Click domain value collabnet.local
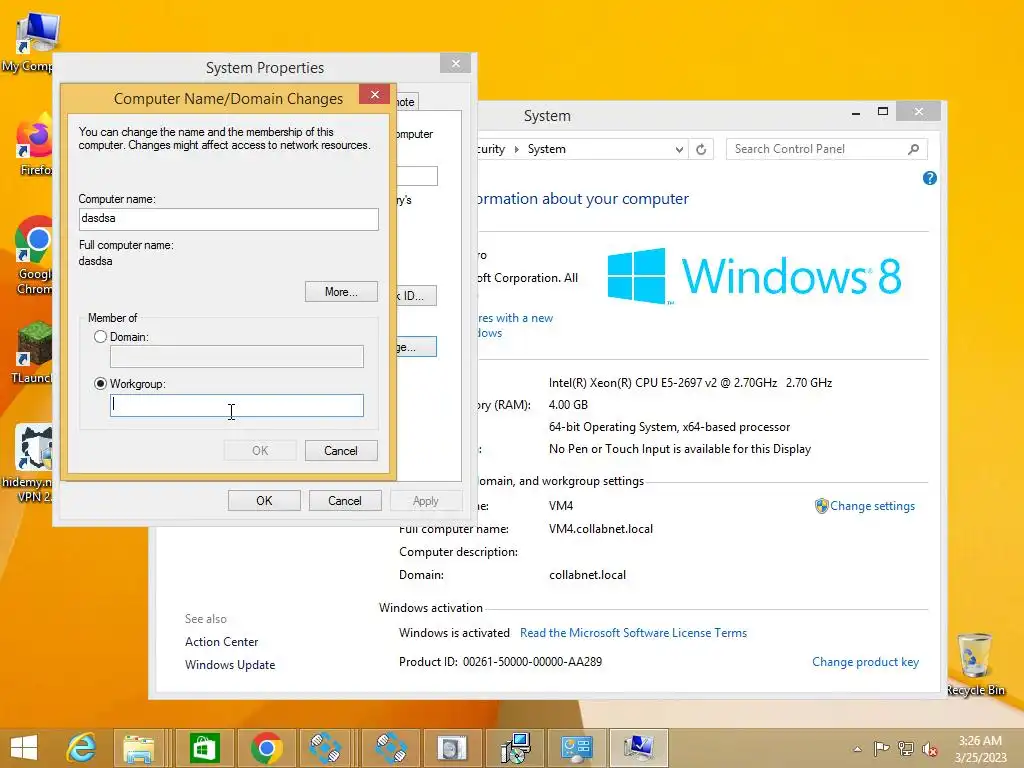Viewport: 1024px width, 768px height. [x=587, y=575]
